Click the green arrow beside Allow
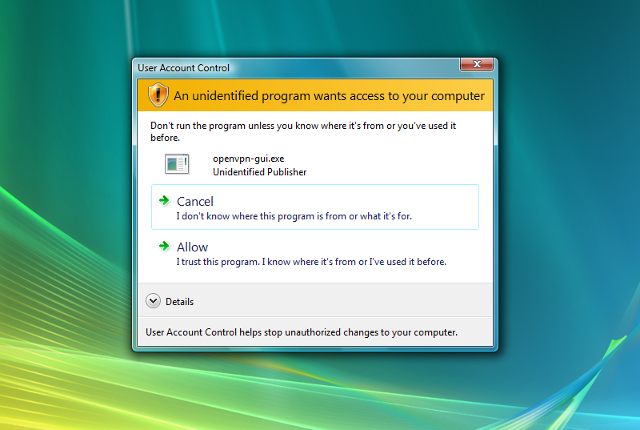 (164, 246)
